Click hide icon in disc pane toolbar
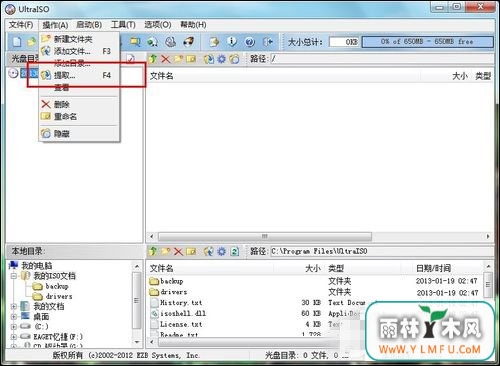Screen dimensions: 500x366 click(235, 59)
